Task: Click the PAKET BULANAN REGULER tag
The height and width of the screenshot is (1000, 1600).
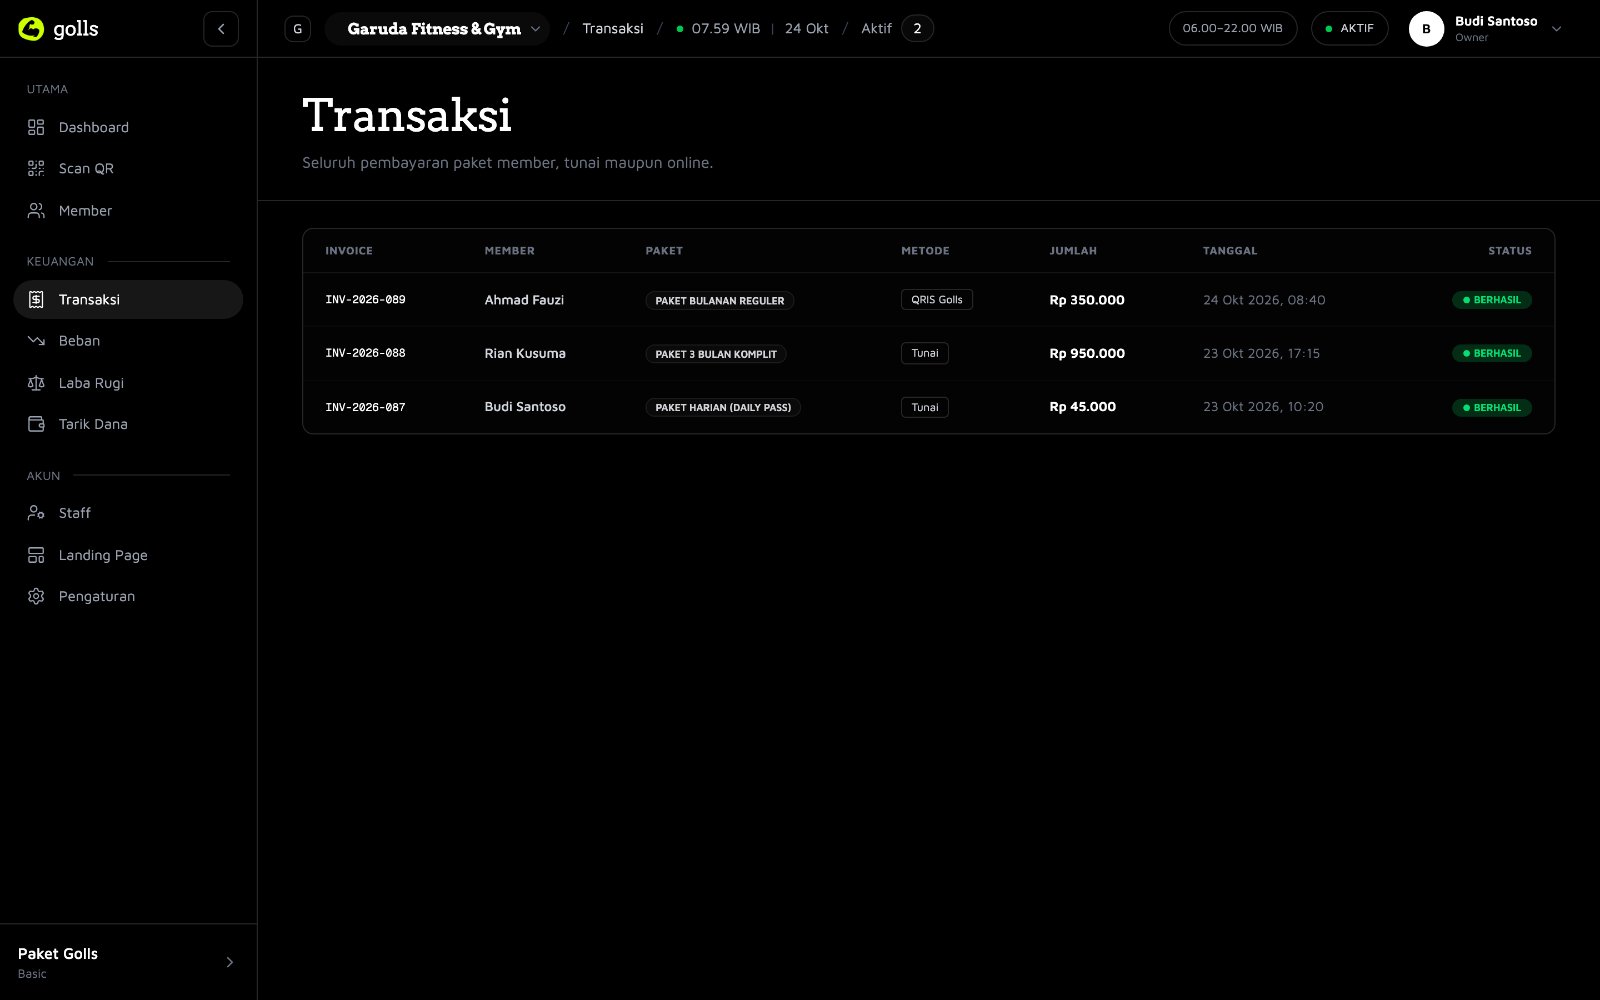Action: (720, 300)
